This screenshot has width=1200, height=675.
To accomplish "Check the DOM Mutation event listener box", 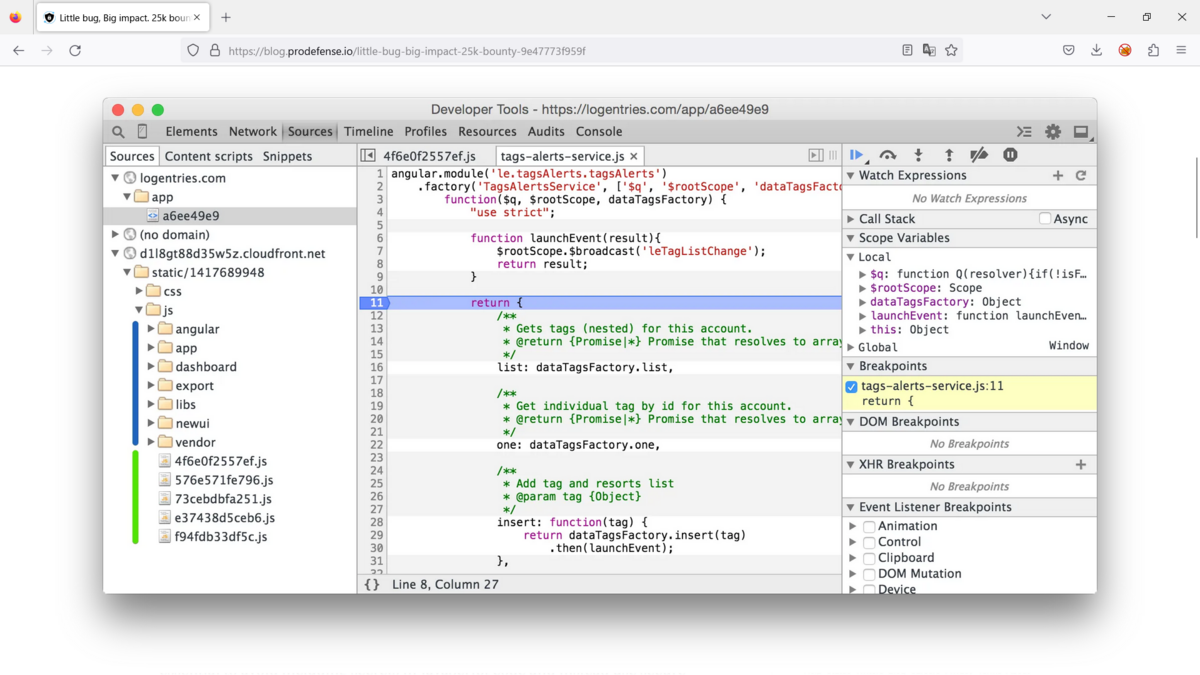I will click(869, 574).
